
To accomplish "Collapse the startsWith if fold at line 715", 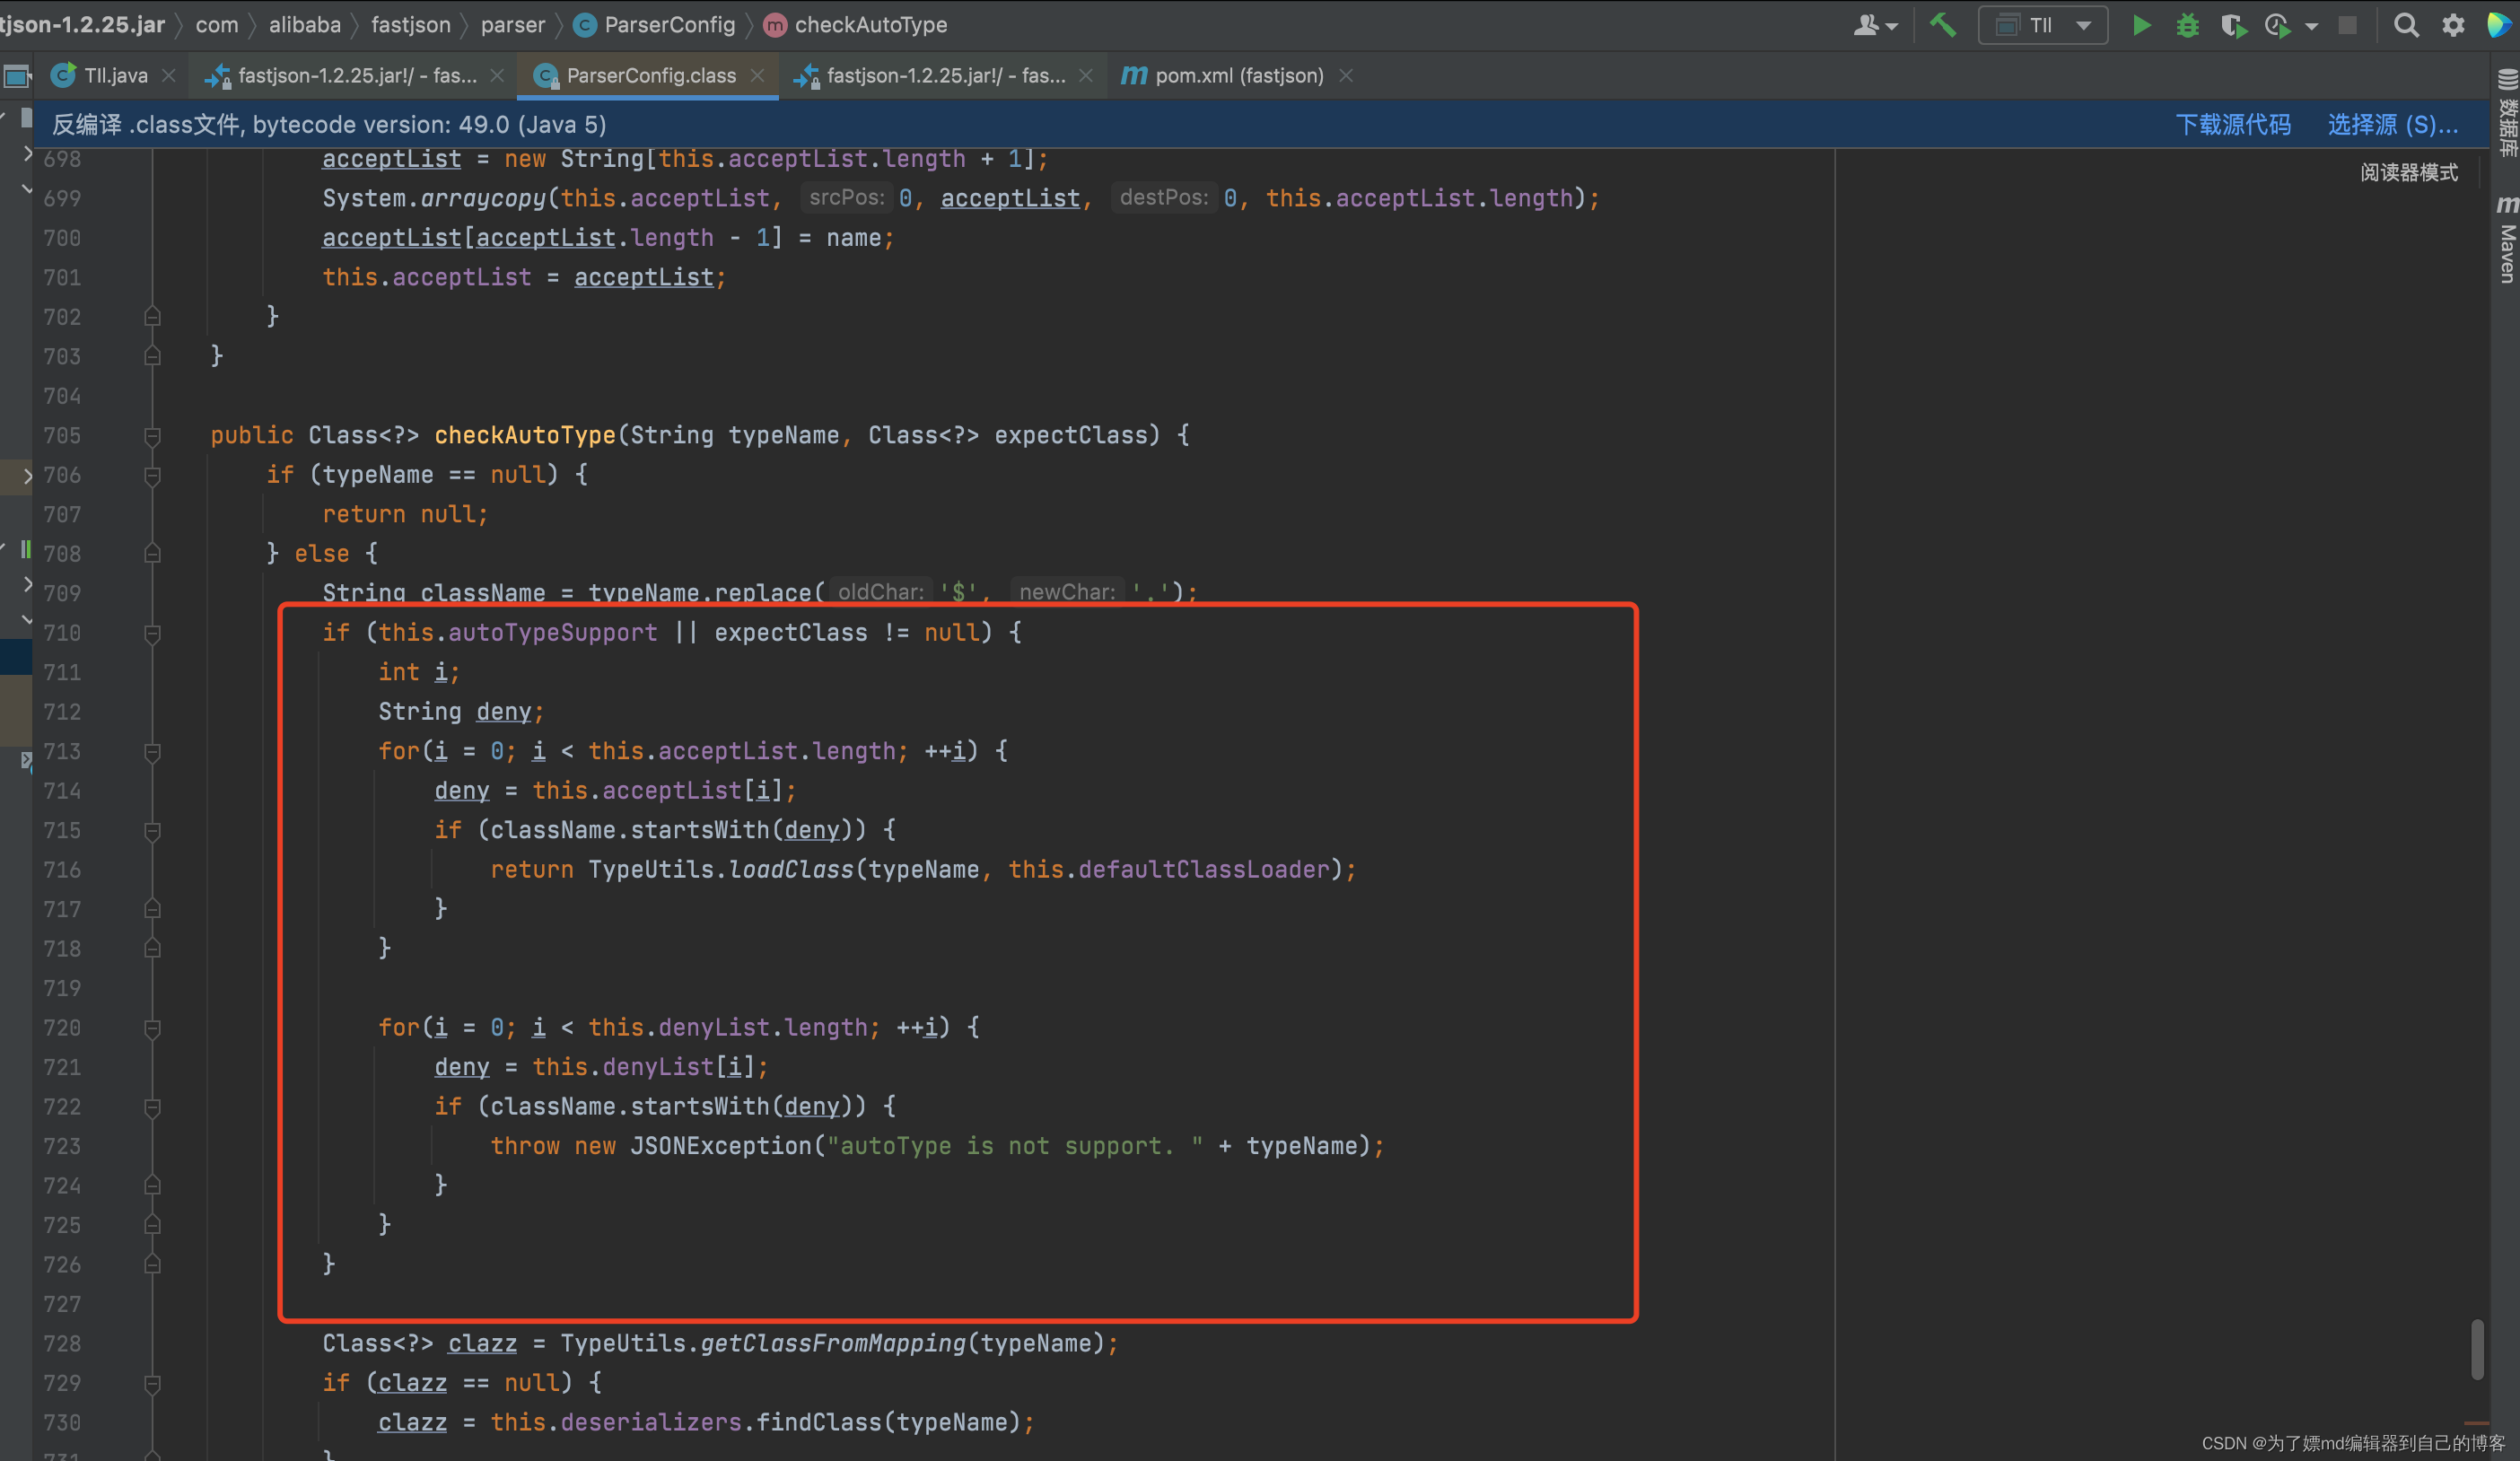I will point(153,831).
